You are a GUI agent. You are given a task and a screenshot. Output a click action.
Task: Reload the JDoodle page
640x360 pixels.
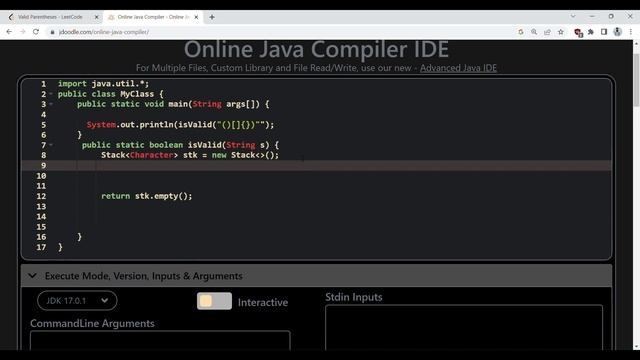point(36,31)
